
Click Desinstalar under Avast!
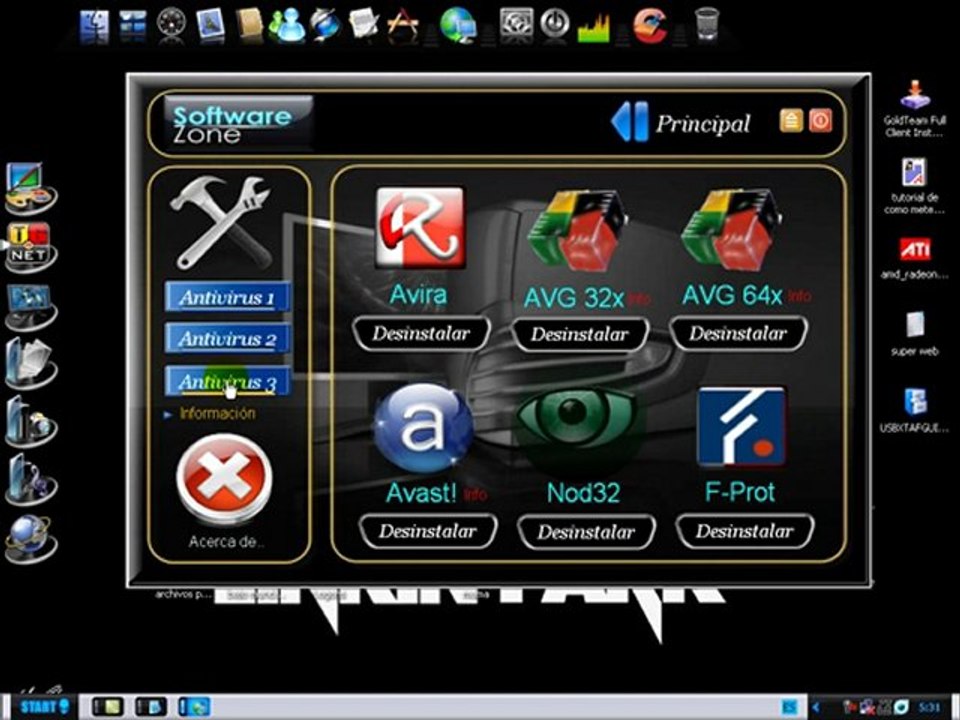[x=427, y=531]
